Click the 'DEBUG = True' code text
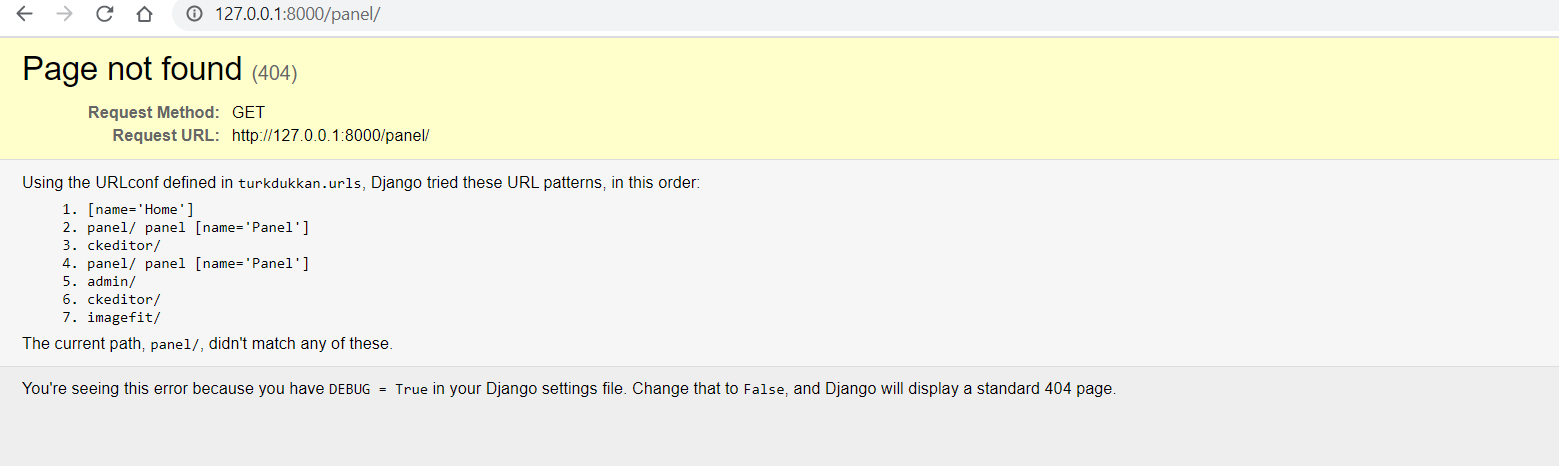Viewport: 1559px width, 466px height. [x=378, y=390]
